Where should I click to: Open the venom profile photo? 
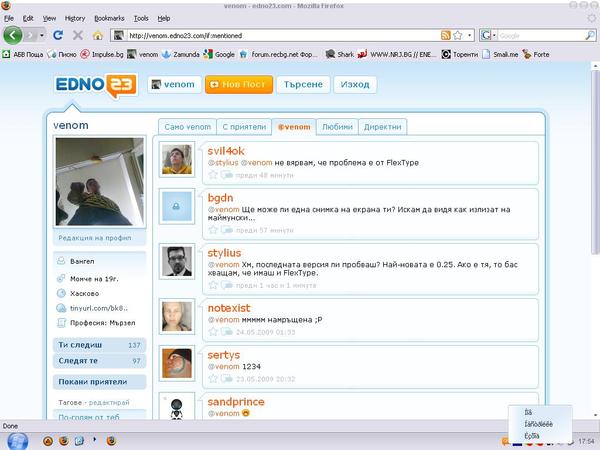99,182
